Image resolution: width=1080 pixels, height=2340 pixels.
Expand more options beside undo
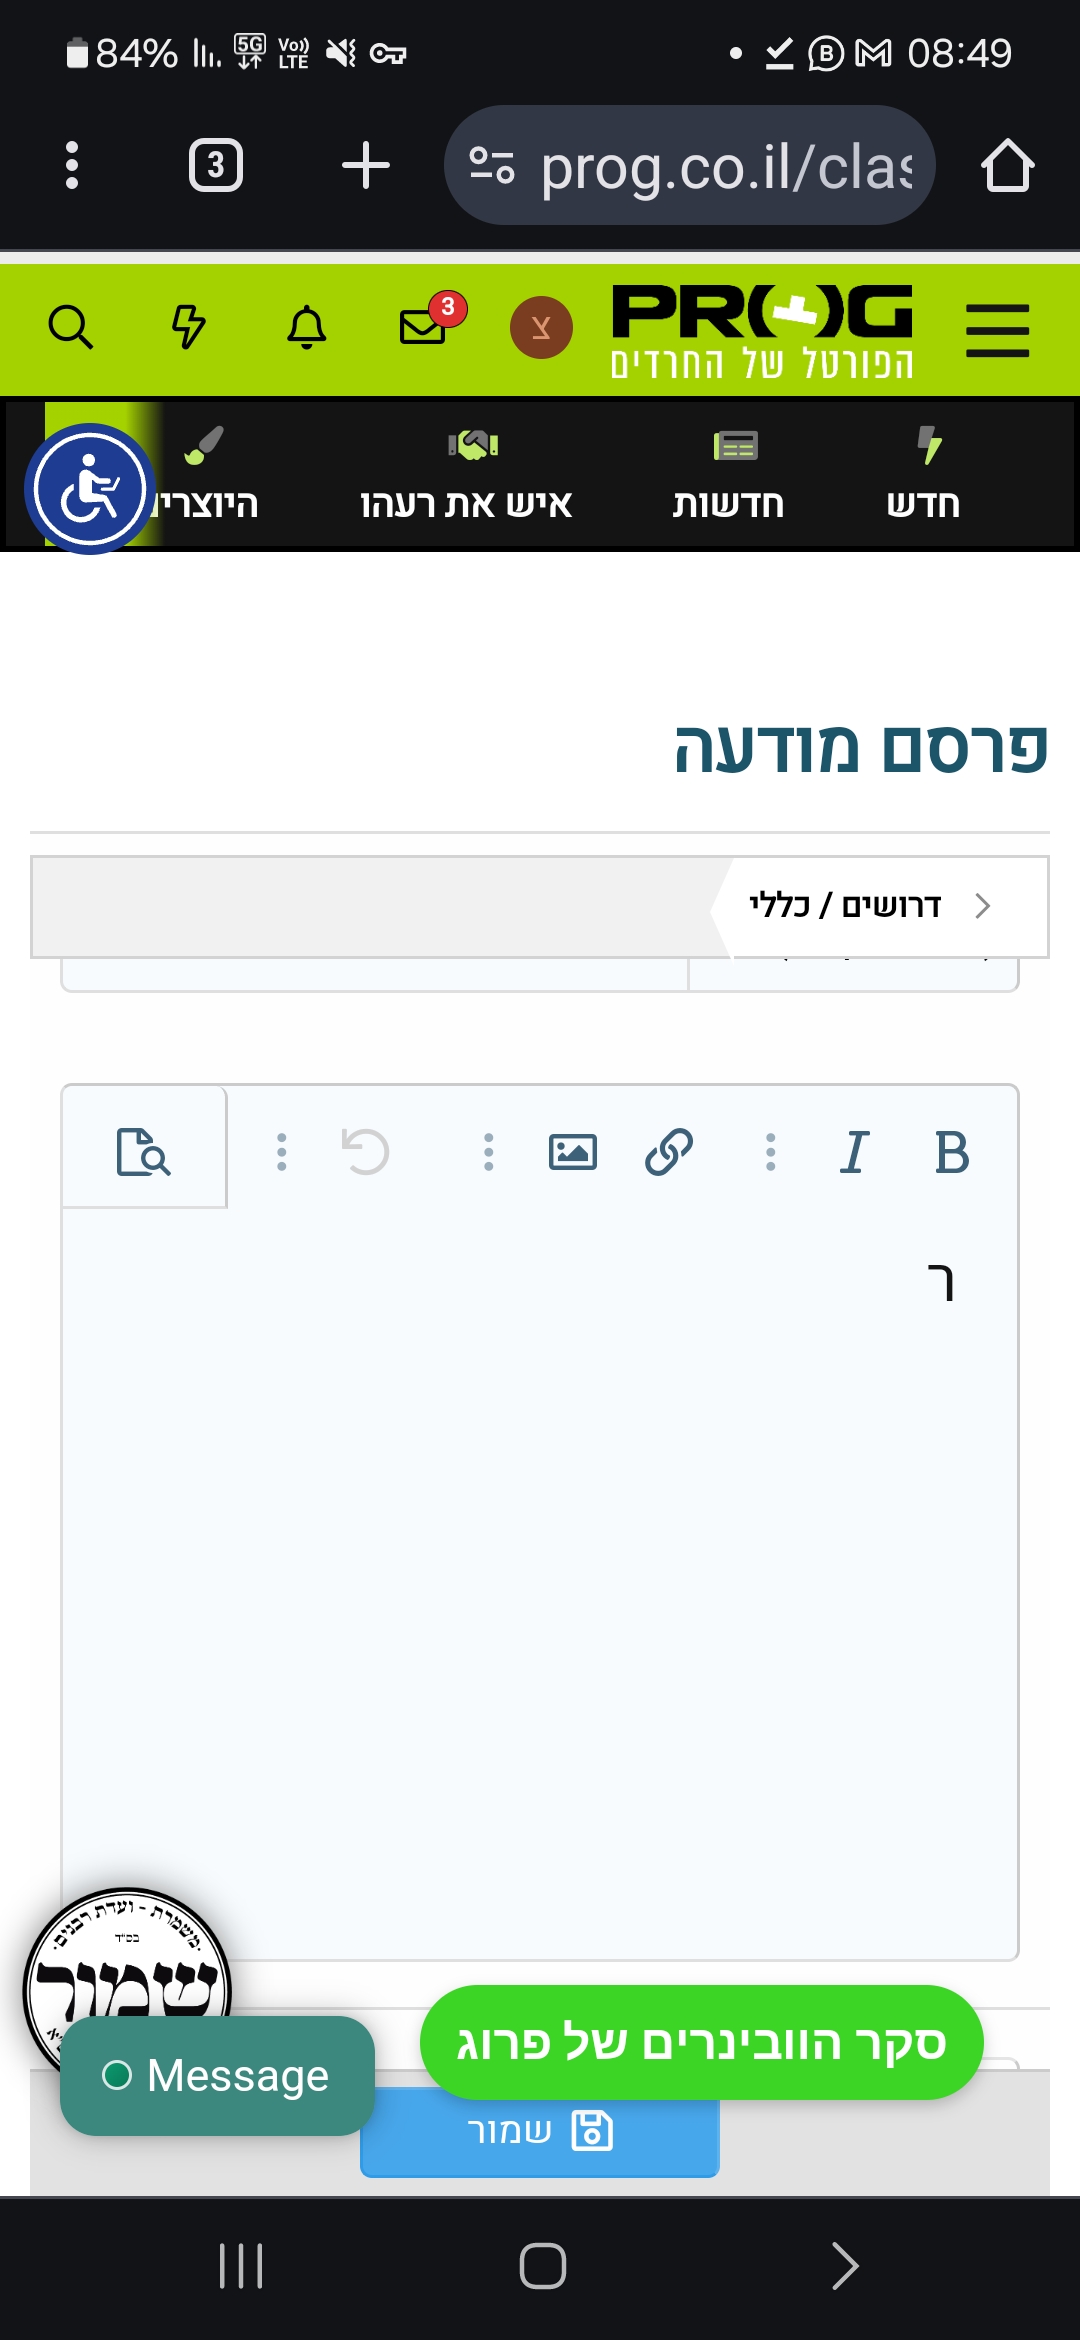point(282,1152)
